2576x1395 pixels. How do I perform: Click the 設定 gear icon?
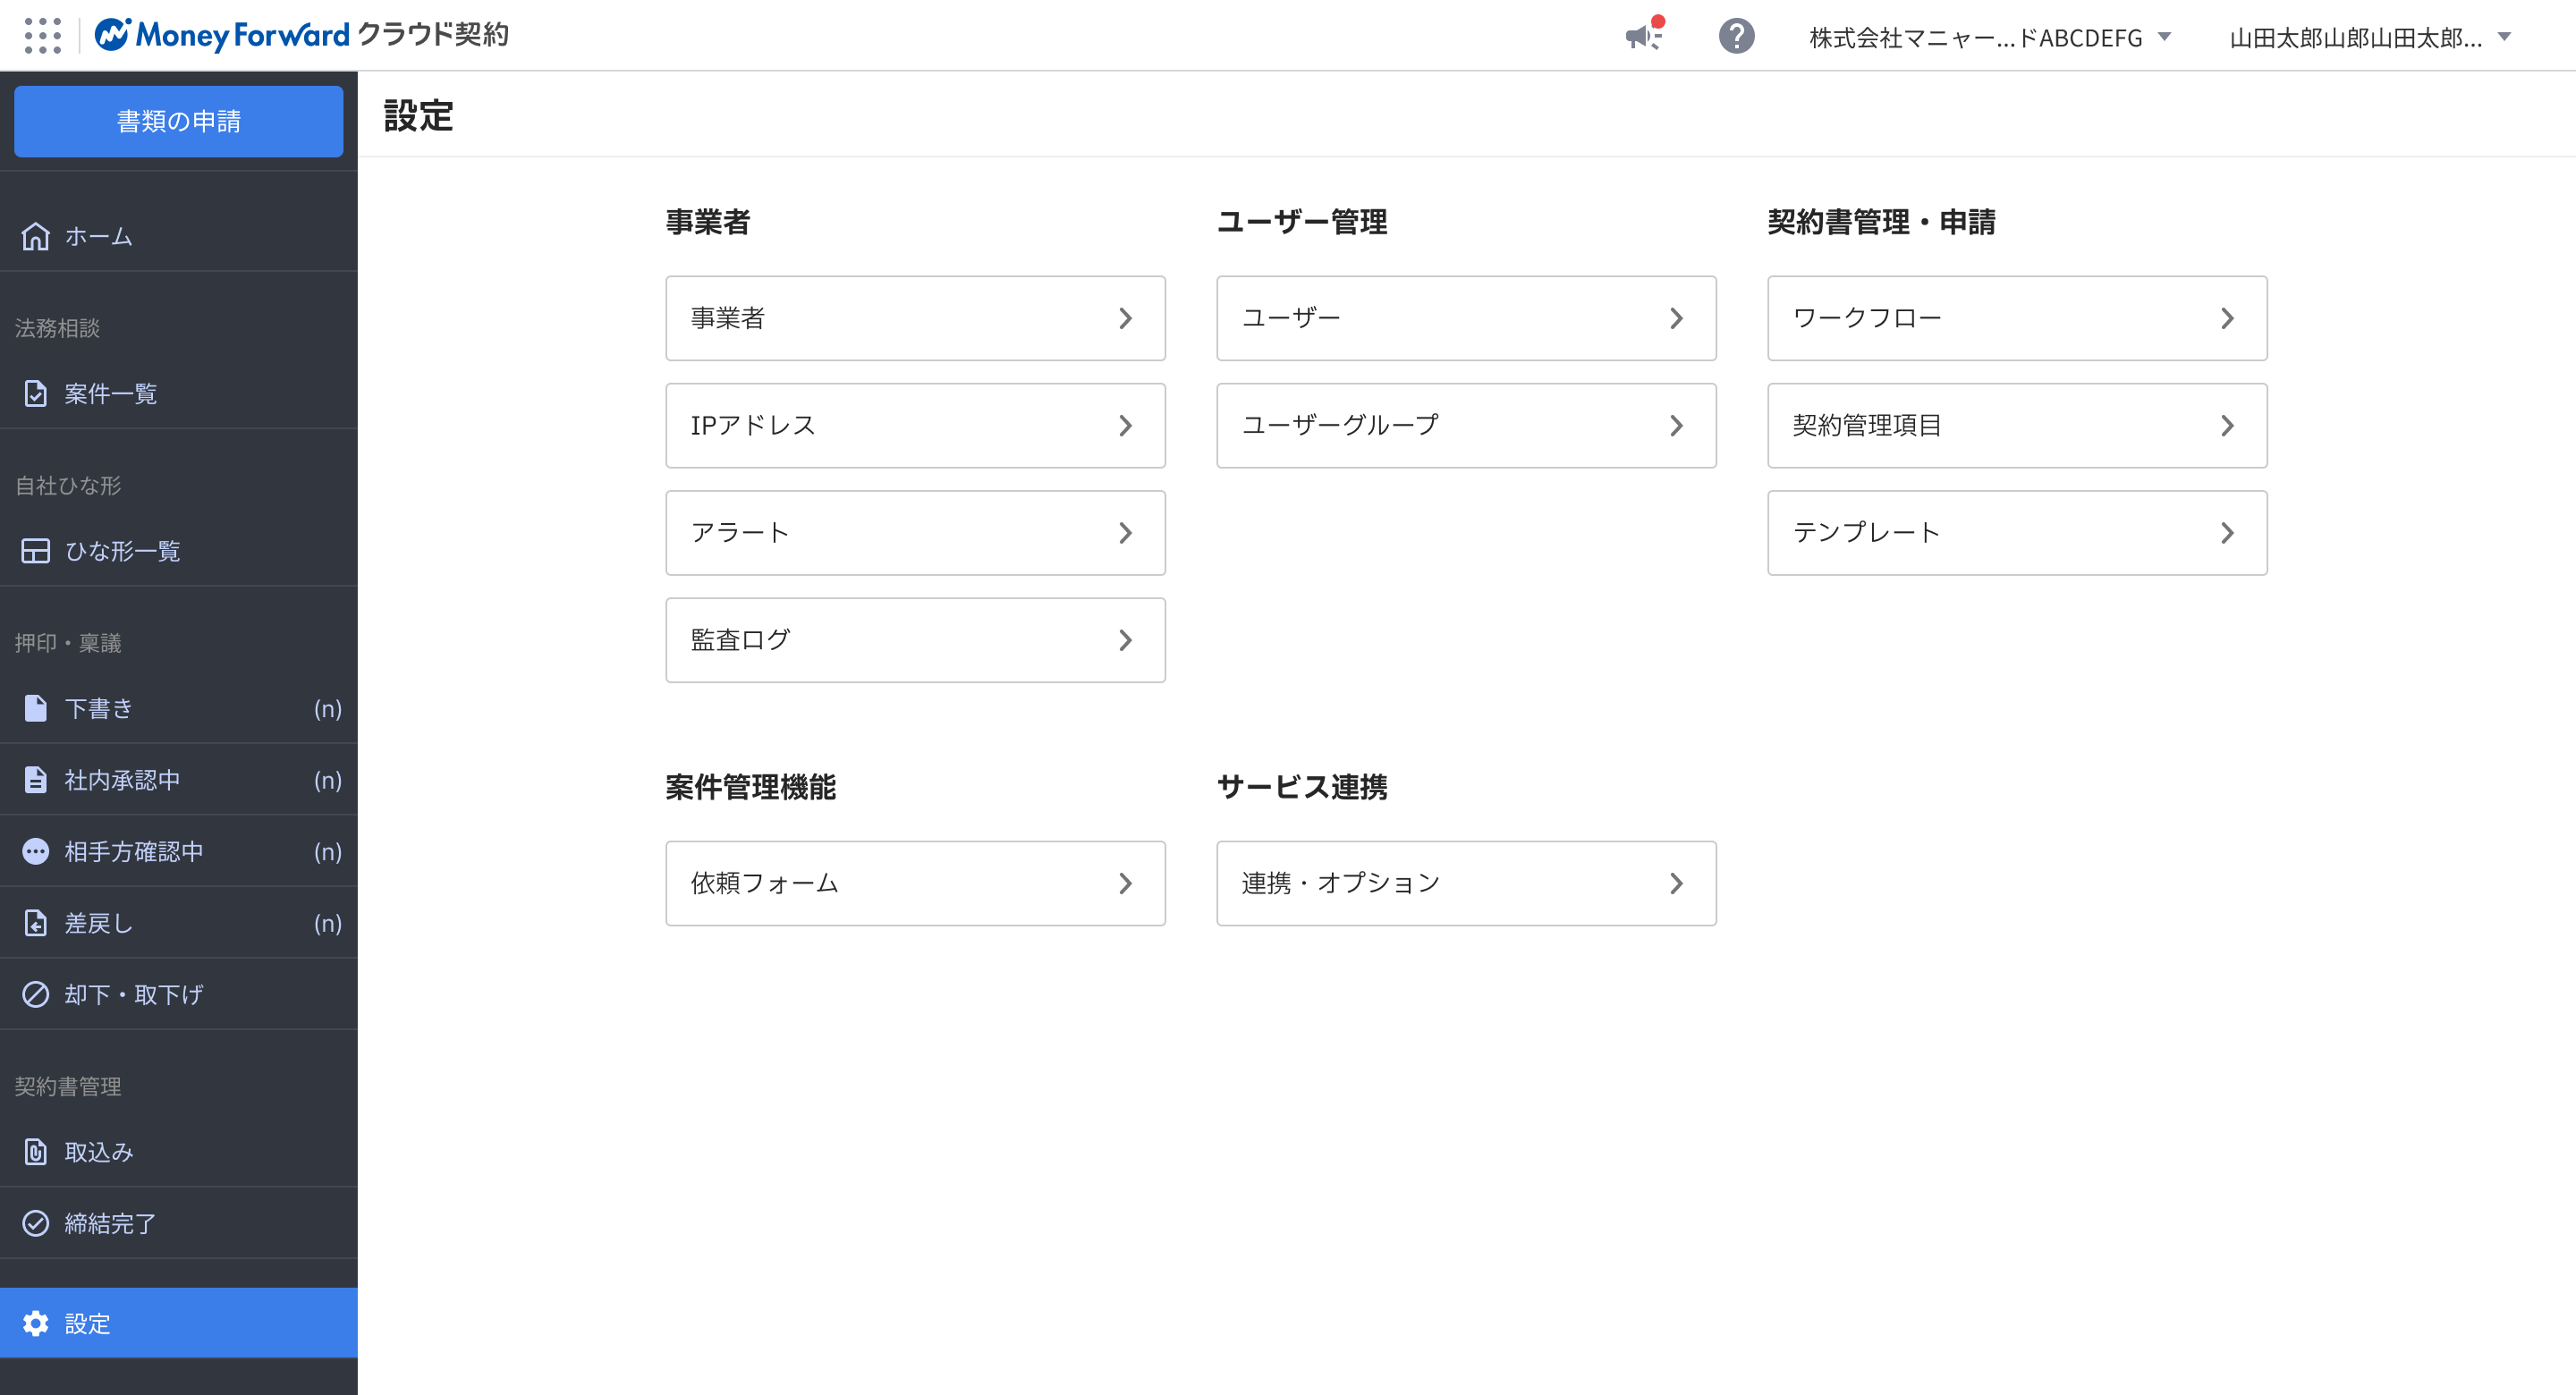click(x=36, y=1323)
